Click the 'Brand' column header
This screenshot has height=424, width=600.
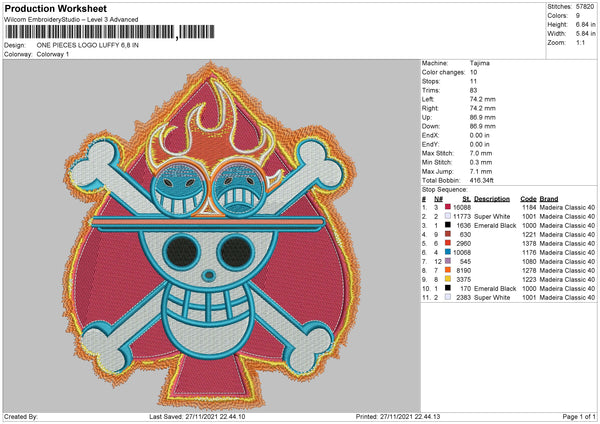pos(549,199)
